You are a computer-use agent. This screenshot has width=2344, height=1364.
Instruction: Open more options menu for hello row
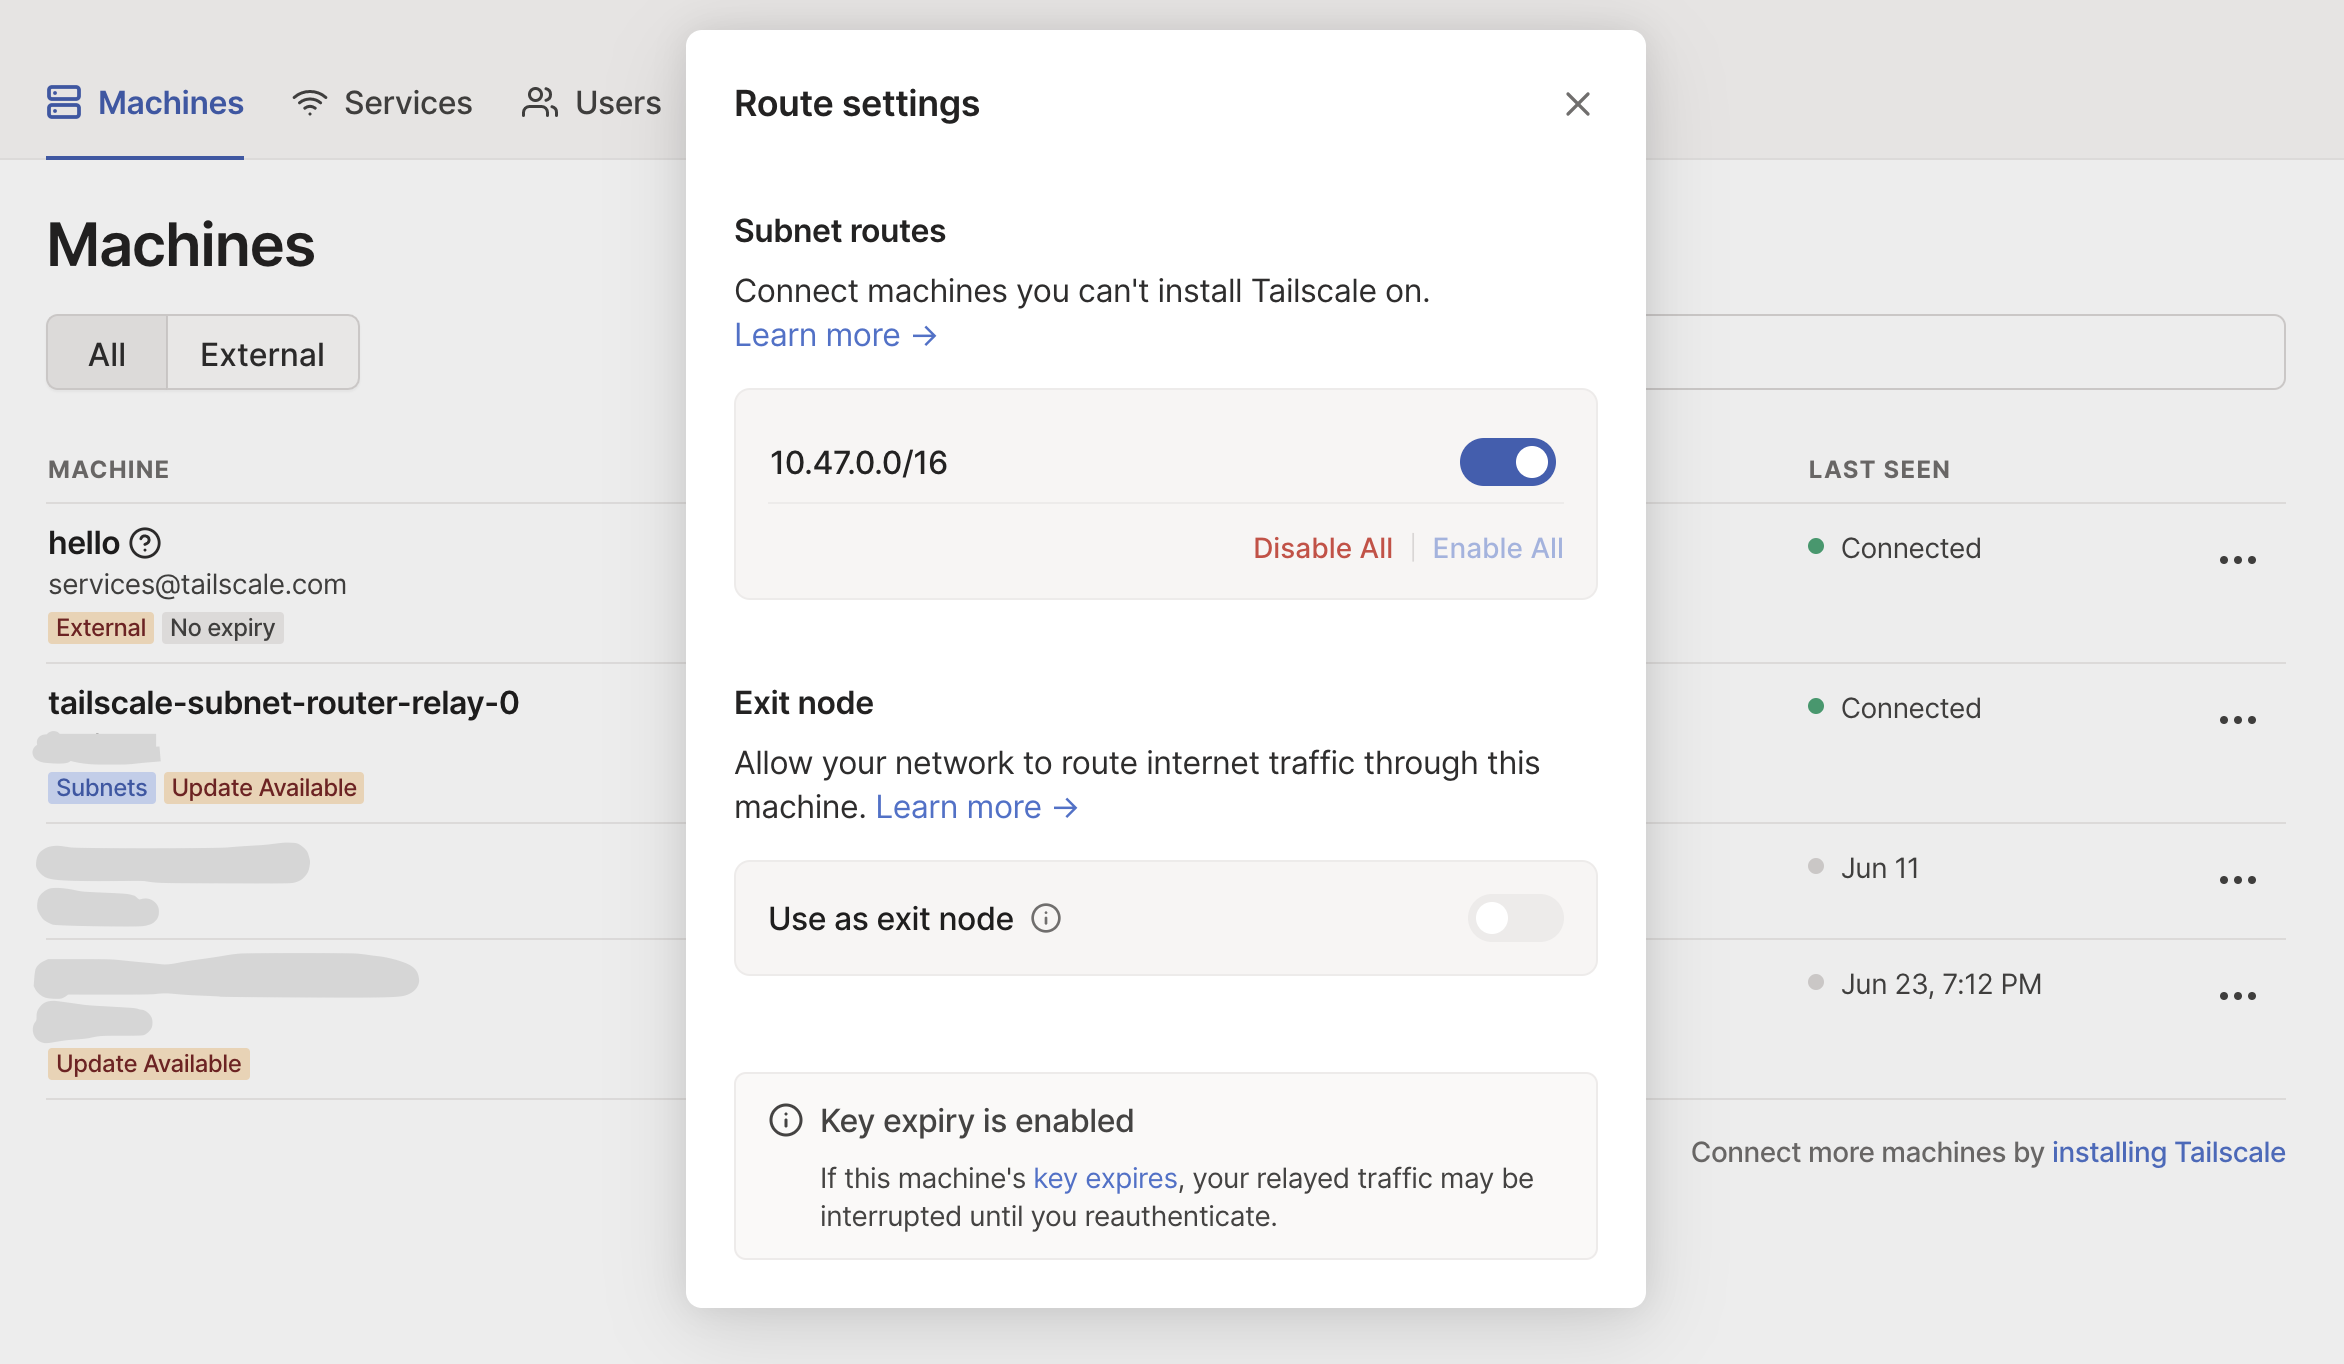coord(2238,560)
